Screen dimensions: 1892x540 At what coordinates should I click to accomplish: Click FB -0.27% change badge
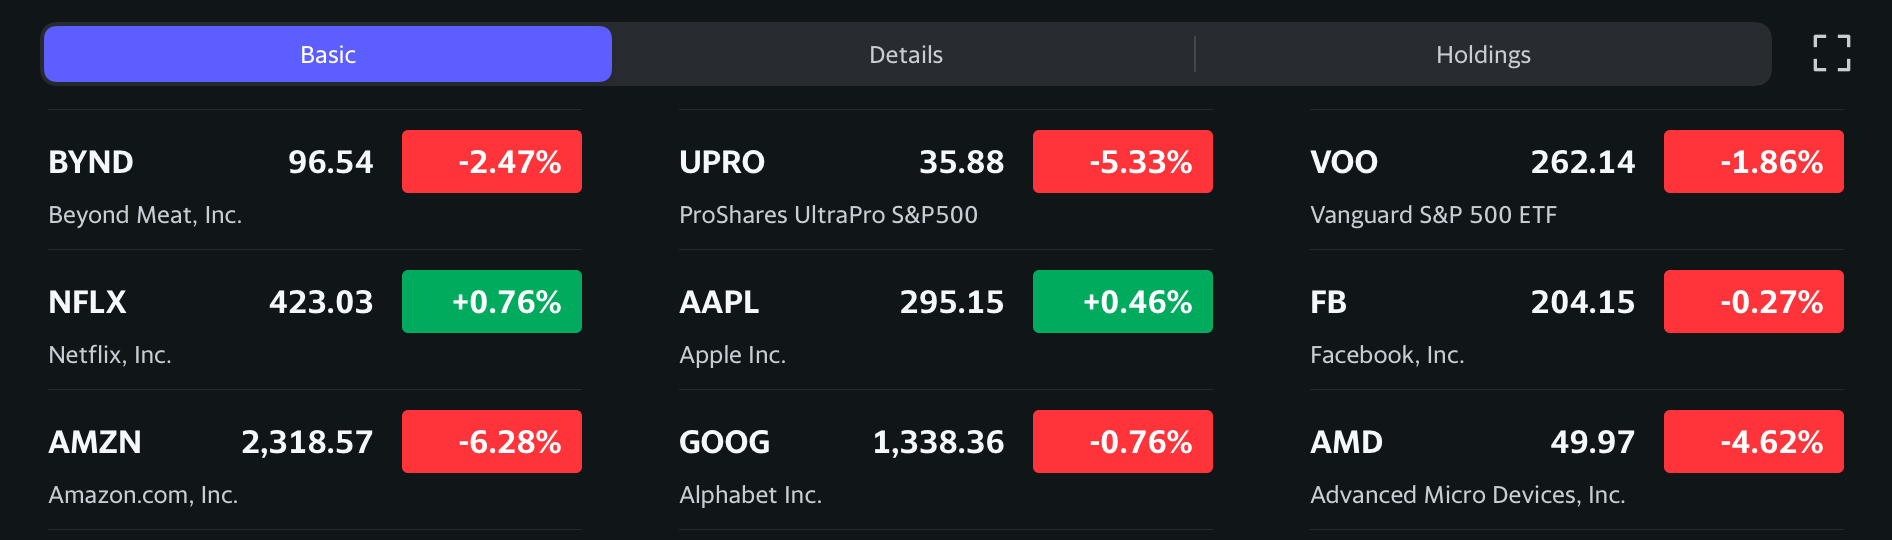[x=1754, y=301]
